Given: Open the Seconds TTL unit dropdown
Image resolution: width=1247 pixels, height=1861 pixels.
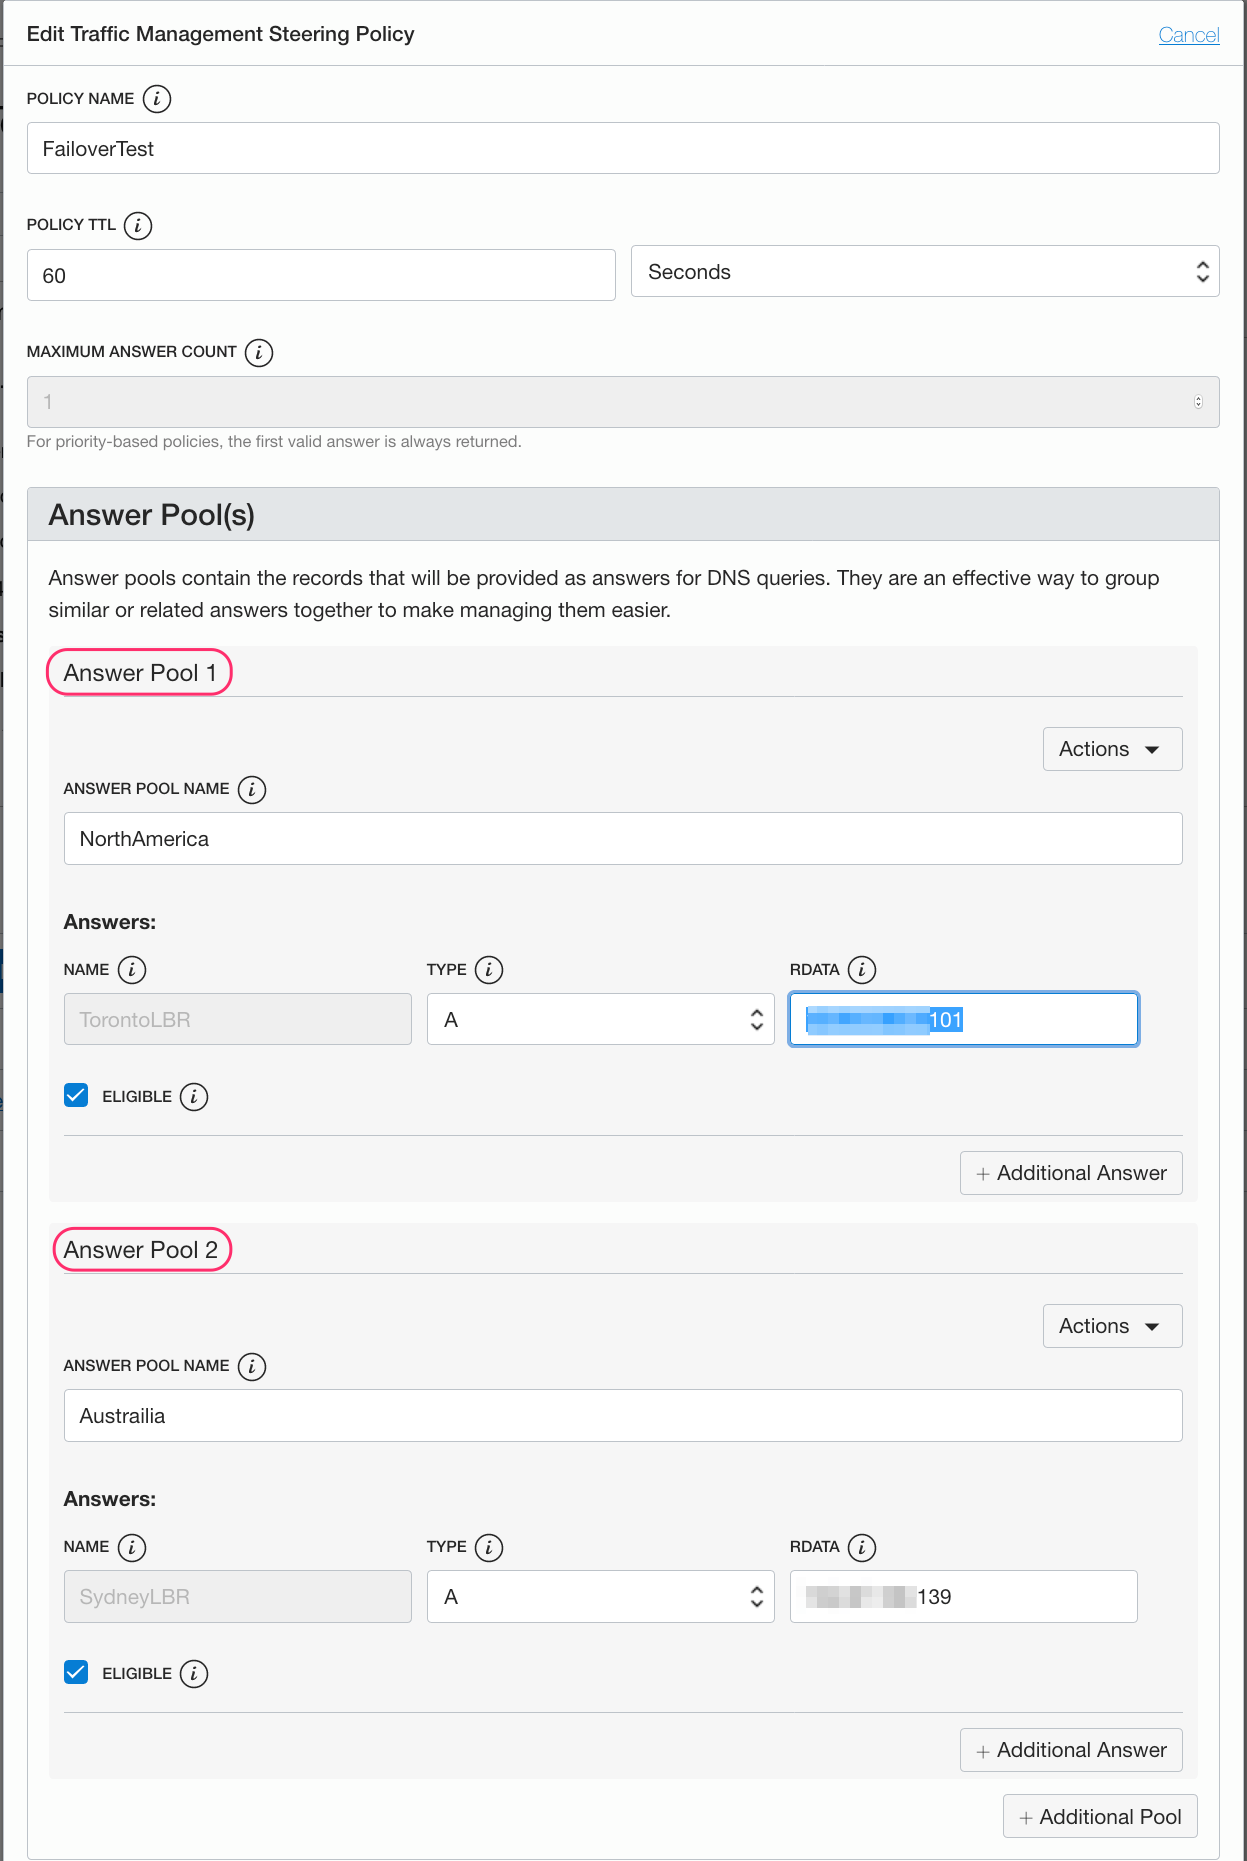Looking at the screenshot, I should pyautogui.click(x=924, y=272).
